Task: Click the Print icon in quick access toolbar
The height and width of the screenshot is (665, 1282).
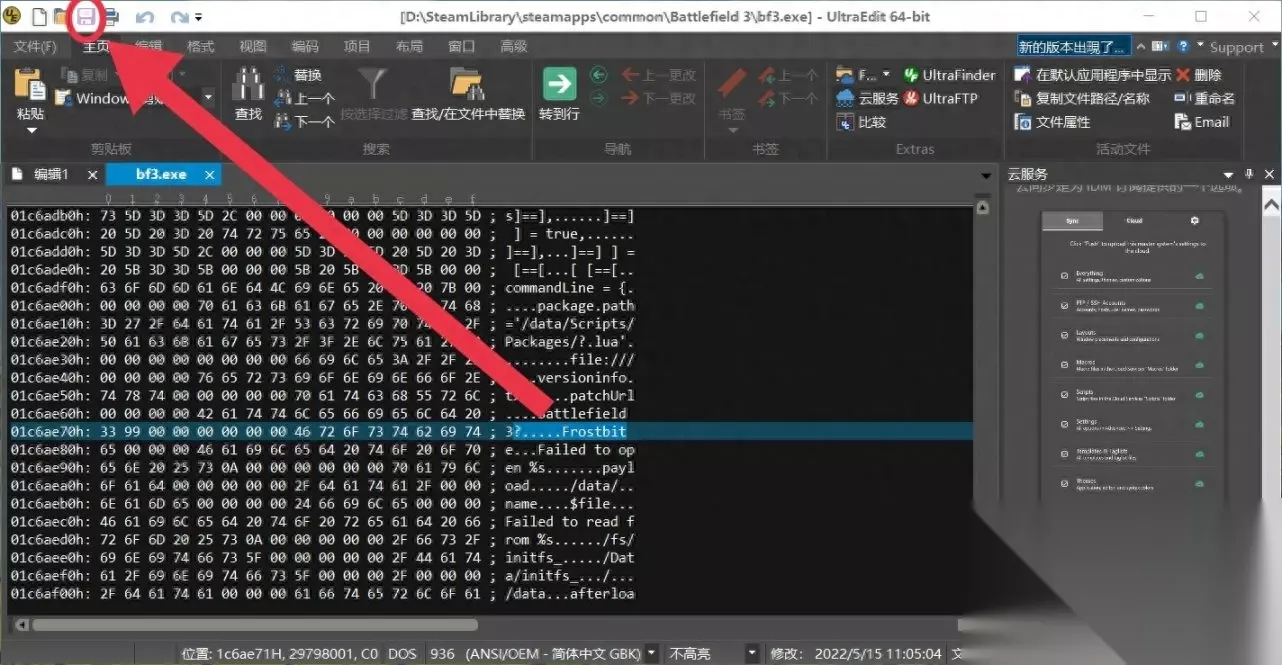Action: [x=111, y=16]
